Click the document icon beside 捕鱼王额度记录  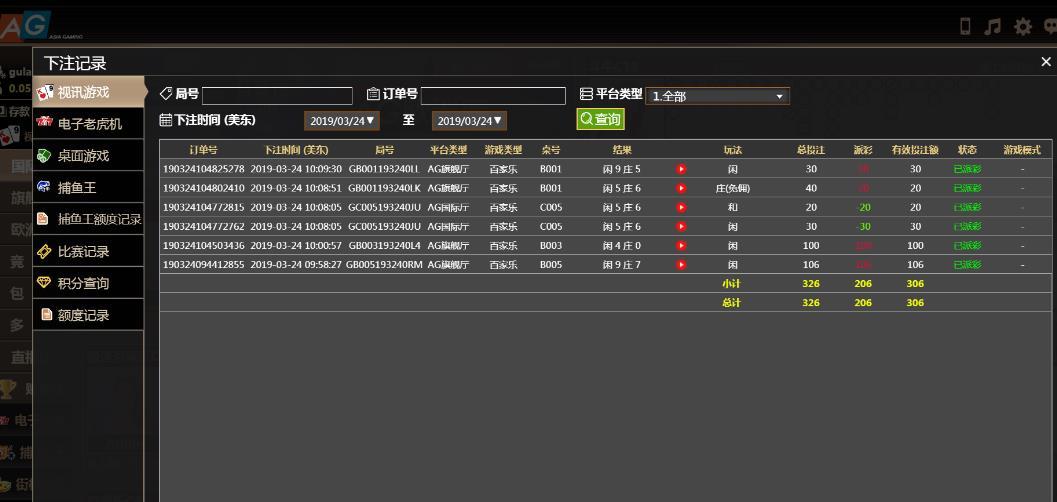coord(42,218)
